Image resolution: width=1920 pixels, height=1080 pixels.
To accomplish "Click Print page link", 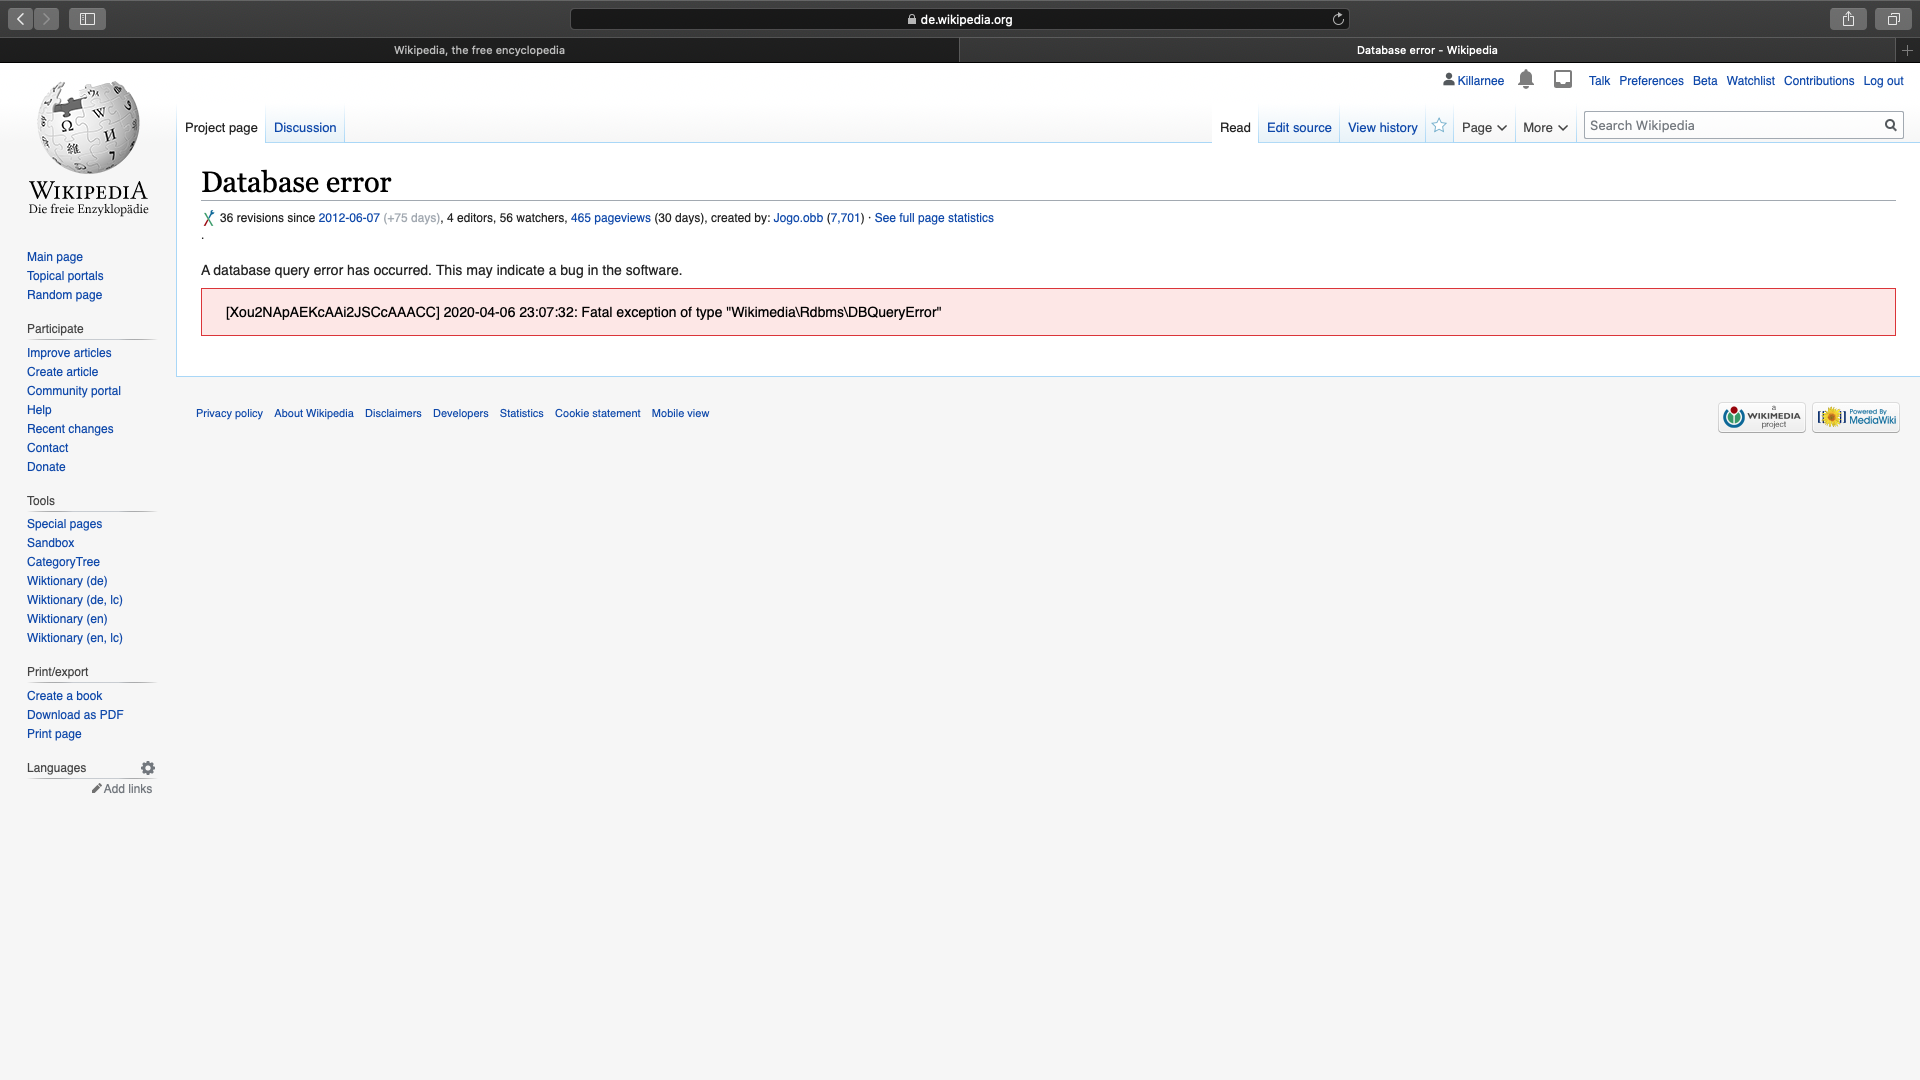I will click(x=54, y=734).
